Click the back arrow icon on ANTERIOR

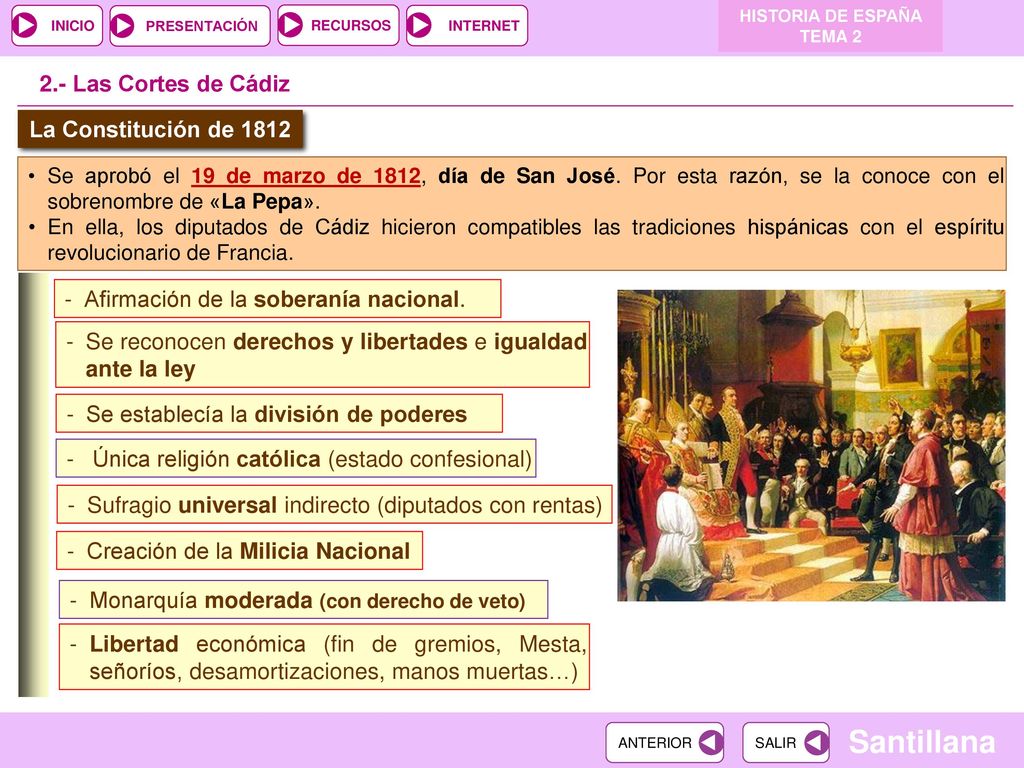pos(711,743)
